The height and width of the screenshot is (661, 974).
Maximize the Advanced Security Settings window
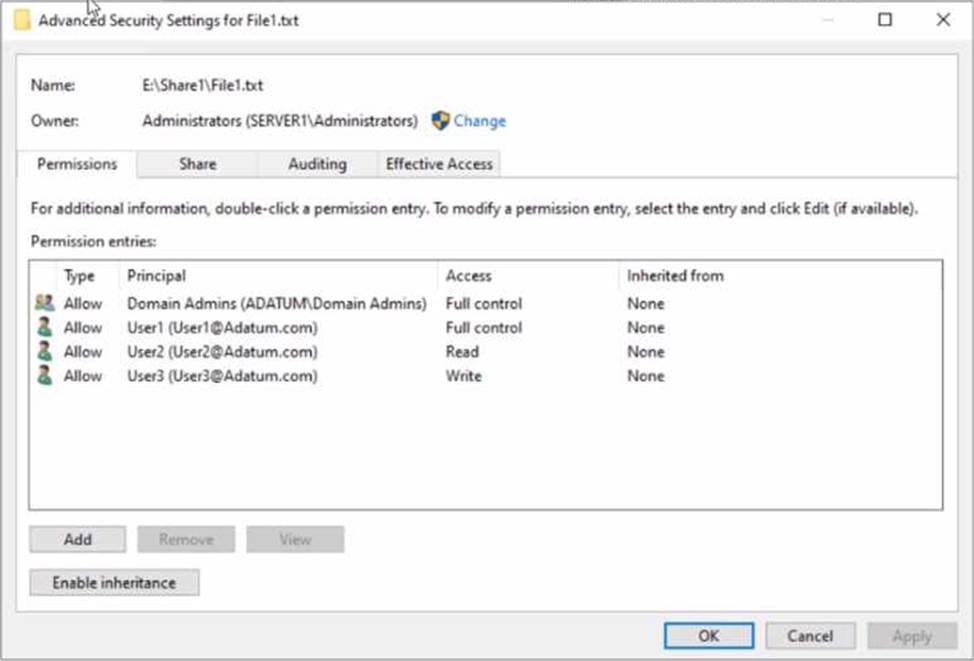(884, 20)
